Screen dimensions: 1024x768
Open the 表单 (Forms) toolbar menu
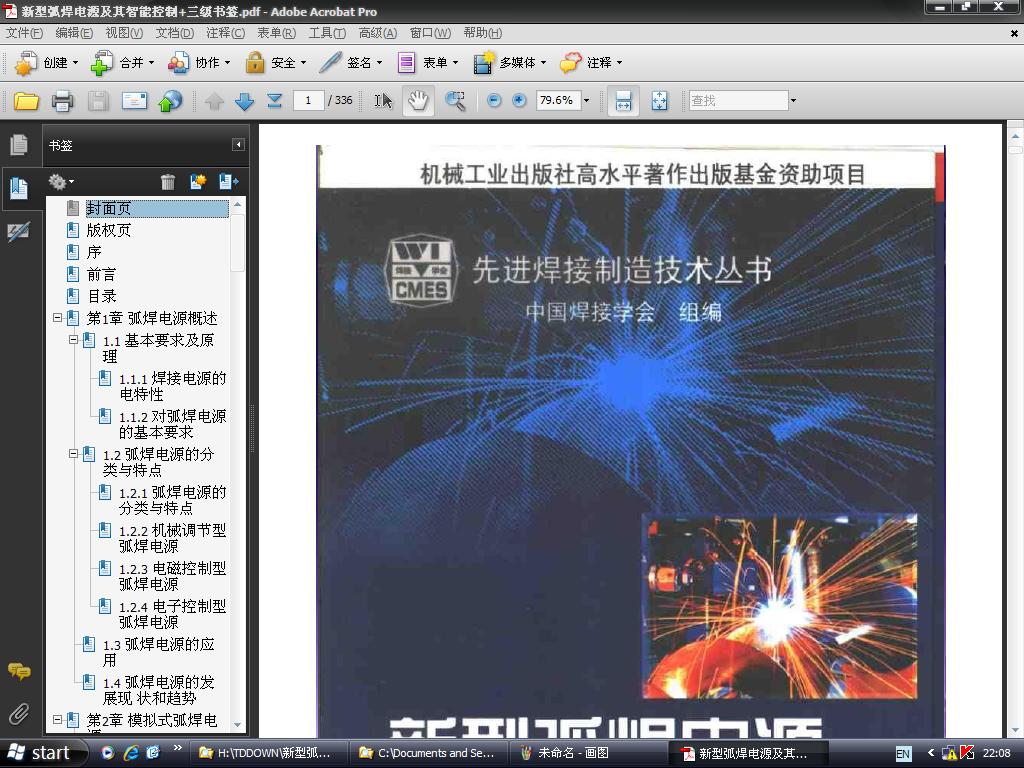tap(427, 63)
